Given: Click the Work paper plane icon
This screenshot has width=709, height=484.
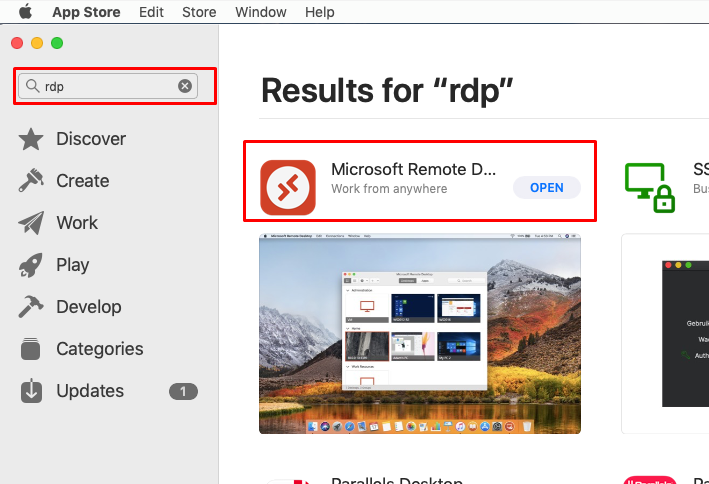Looking at the screenshot, I should pos(31,223).
